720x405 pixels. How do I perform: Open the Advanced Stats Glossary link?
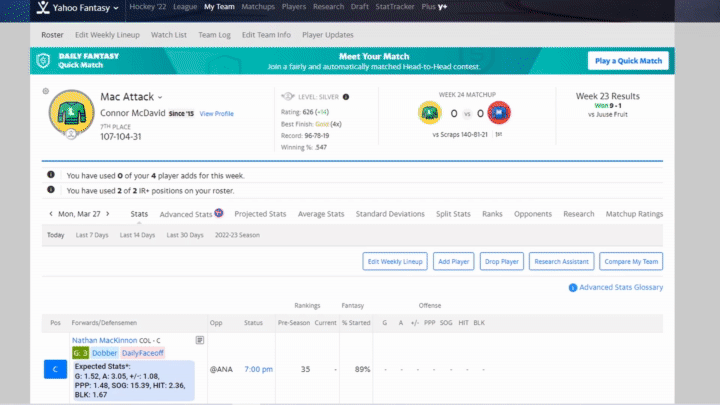(621, 287)
